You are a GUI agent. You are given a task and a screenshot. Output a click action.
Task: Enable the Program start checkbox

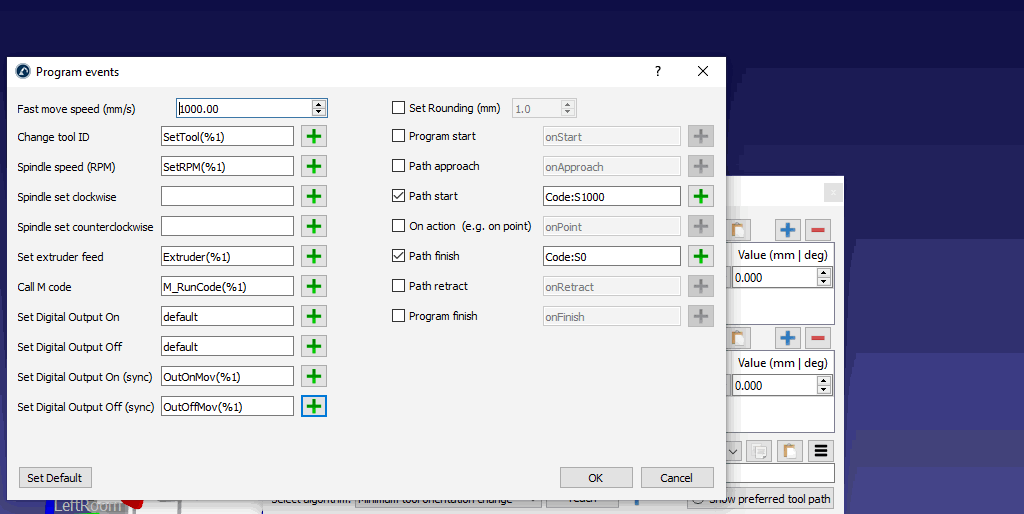point(399,136)
